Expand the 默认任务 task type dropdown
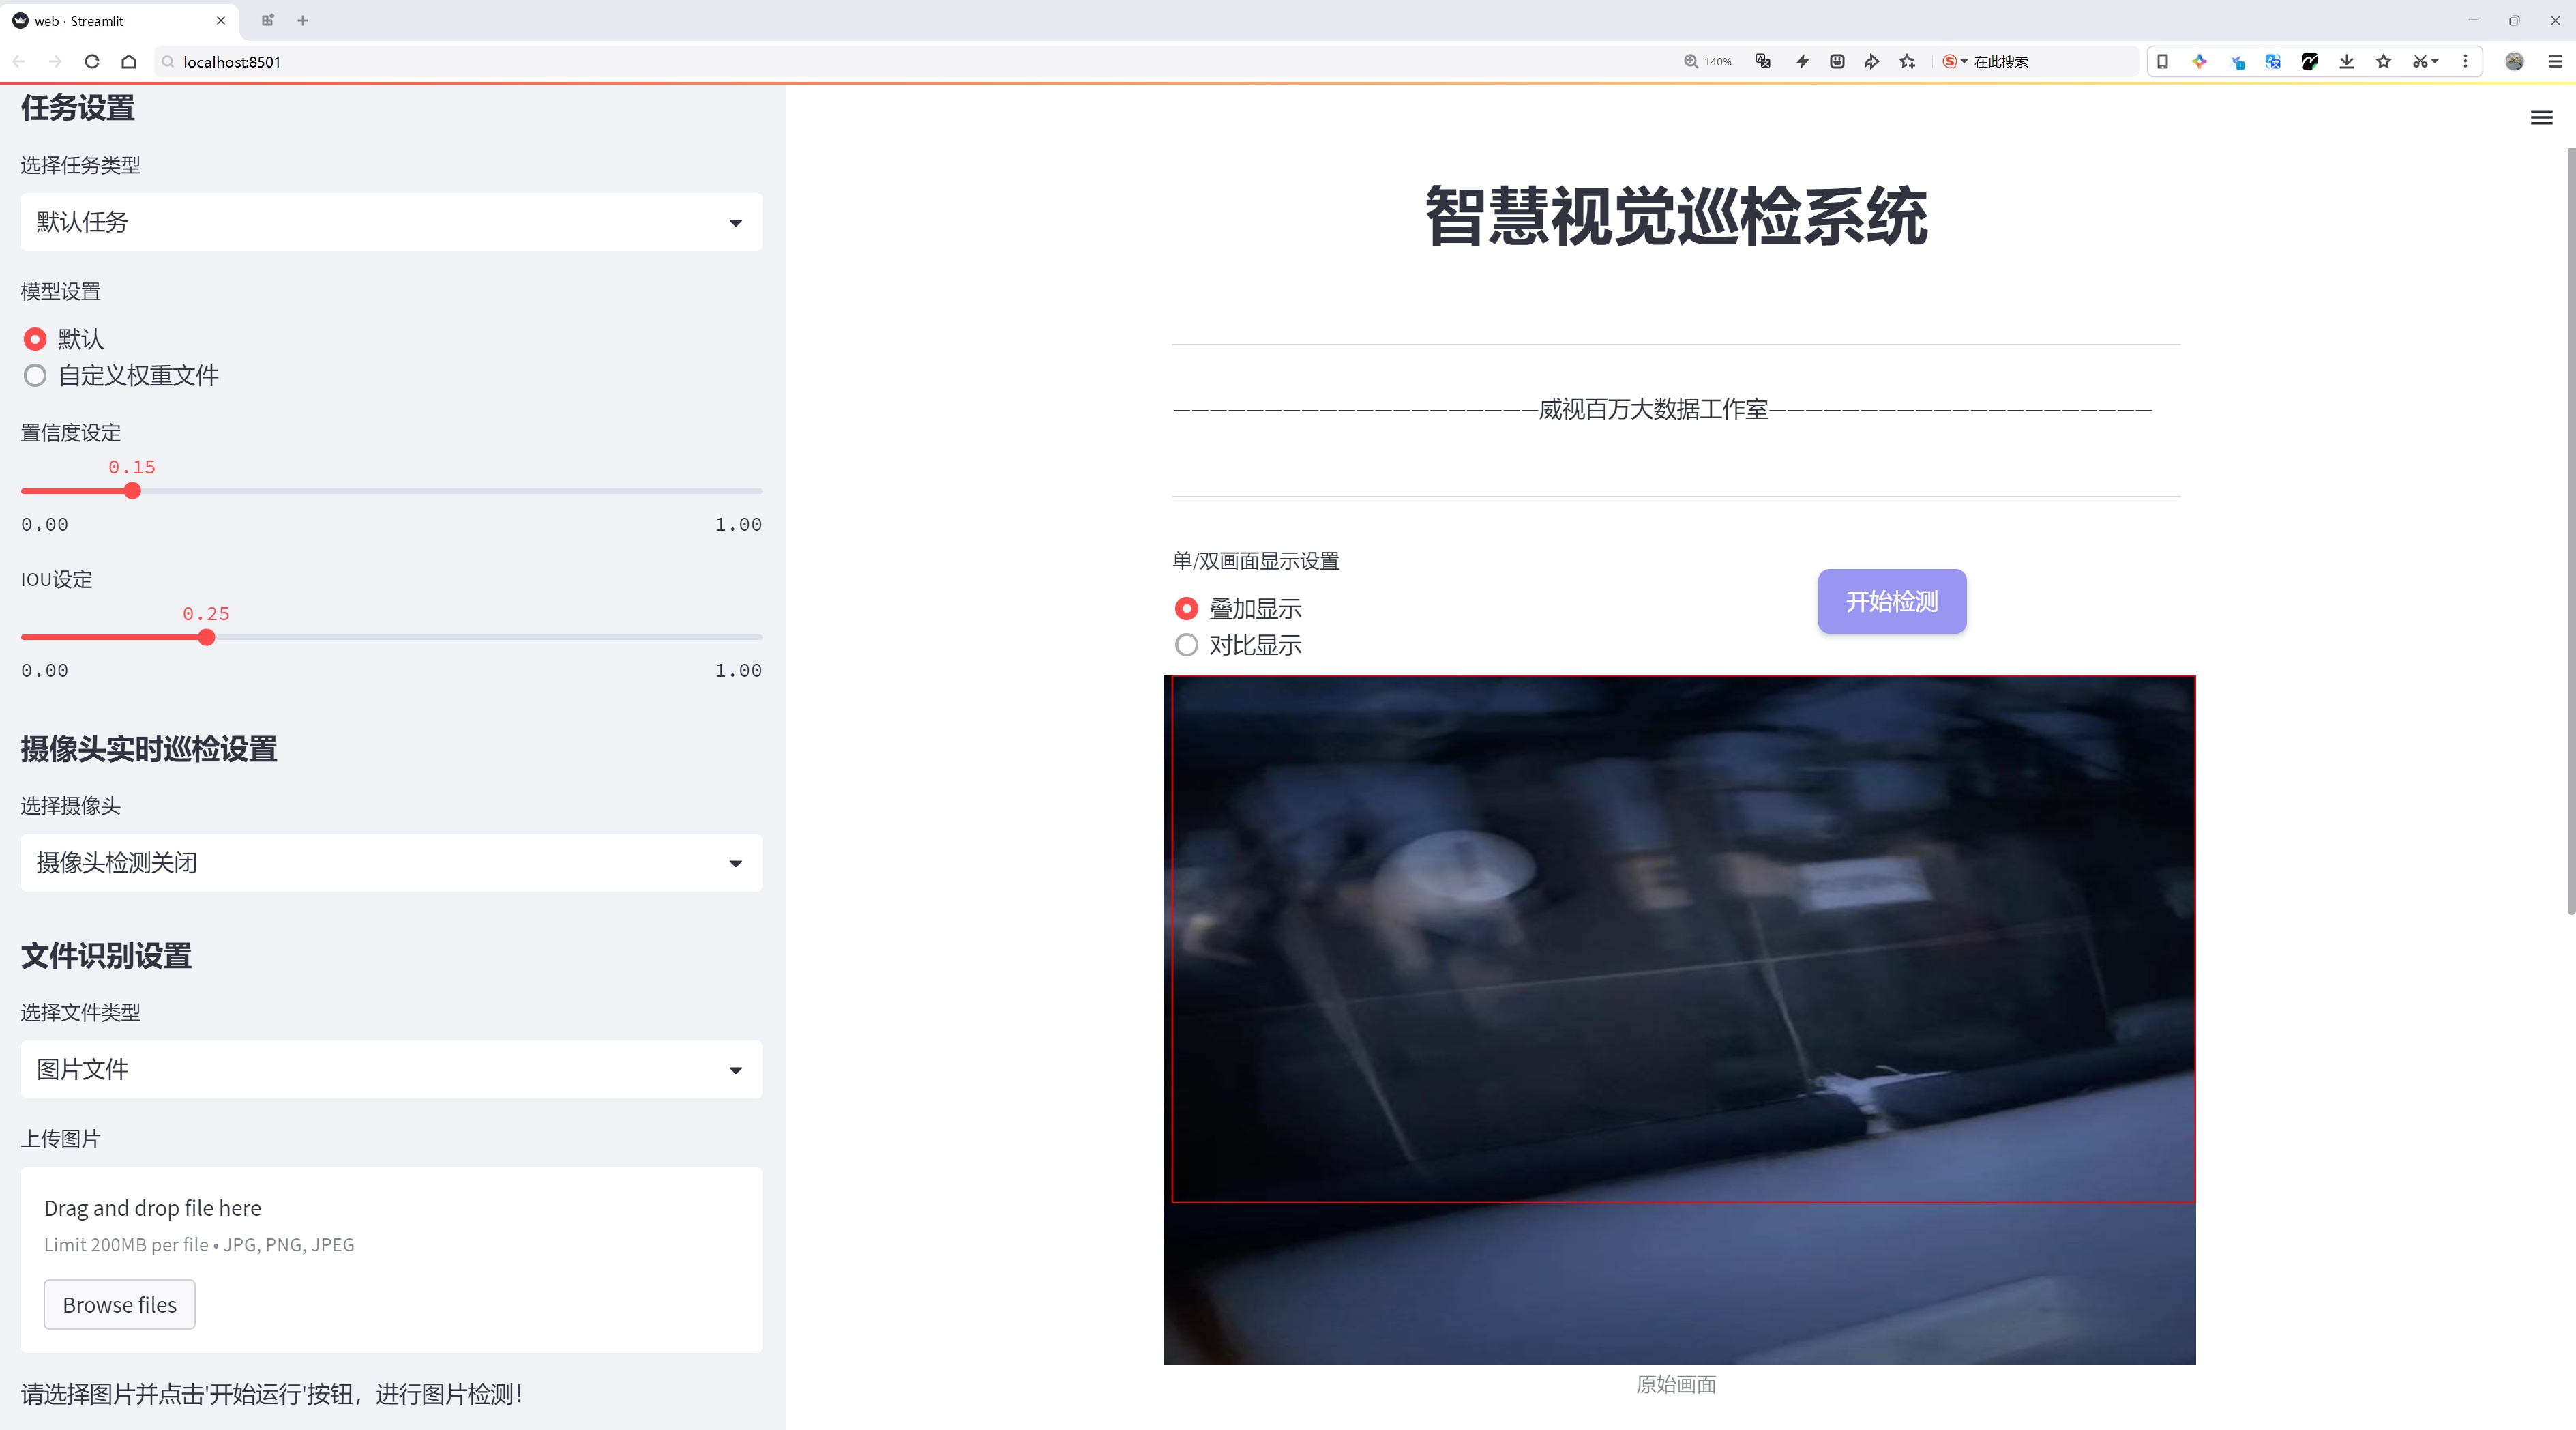Screen dimensions: 2576x1430 [x=391, y=222]
